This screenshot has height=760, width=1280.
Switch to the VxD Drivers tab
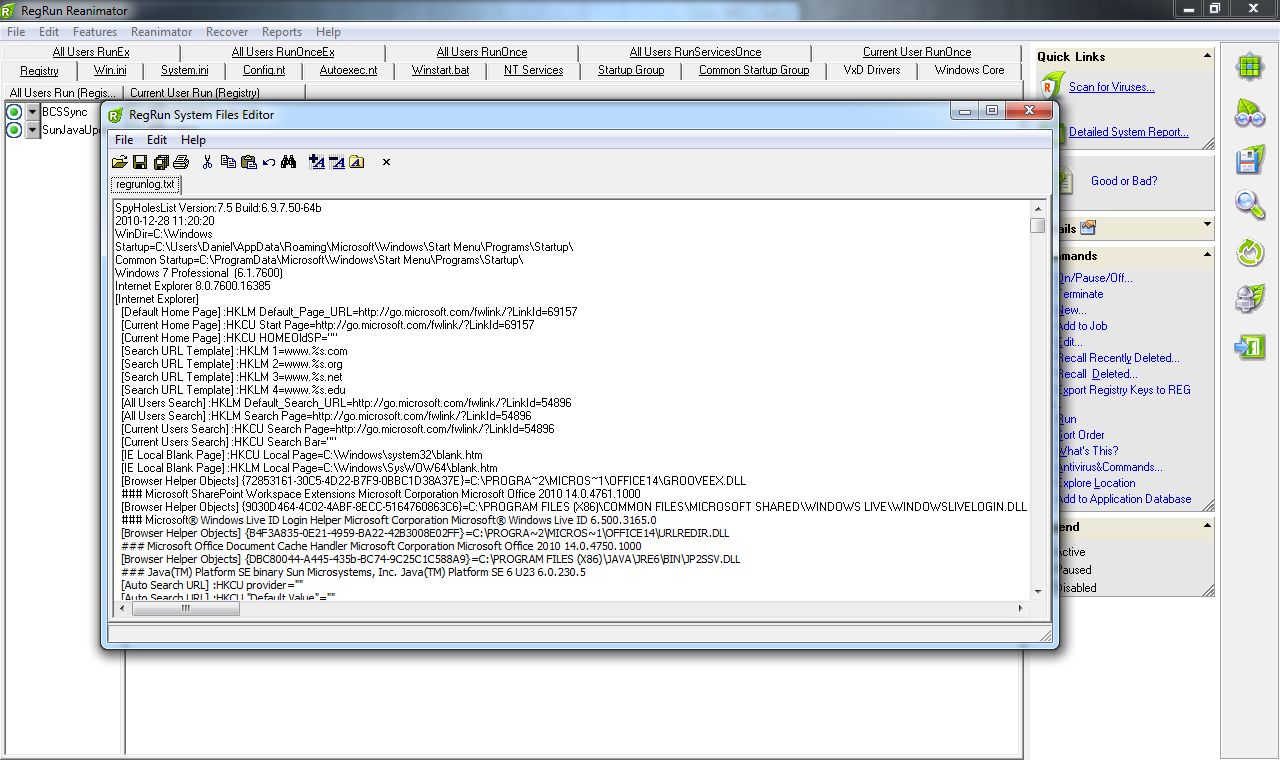click(x=872, y=70)
